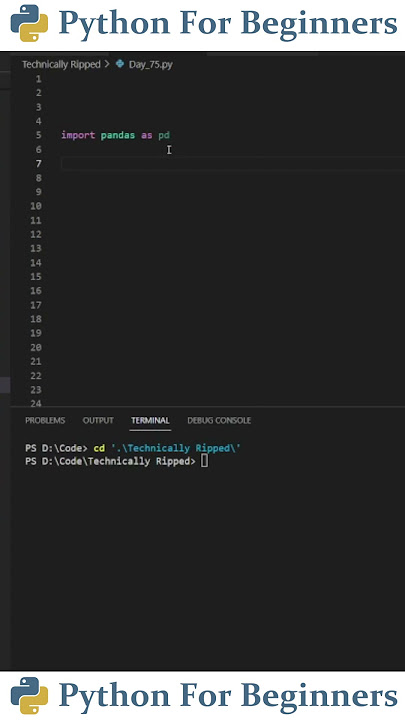Click line number 12 in the gutter
Screen dimensions: 405x720
[36, 234]
